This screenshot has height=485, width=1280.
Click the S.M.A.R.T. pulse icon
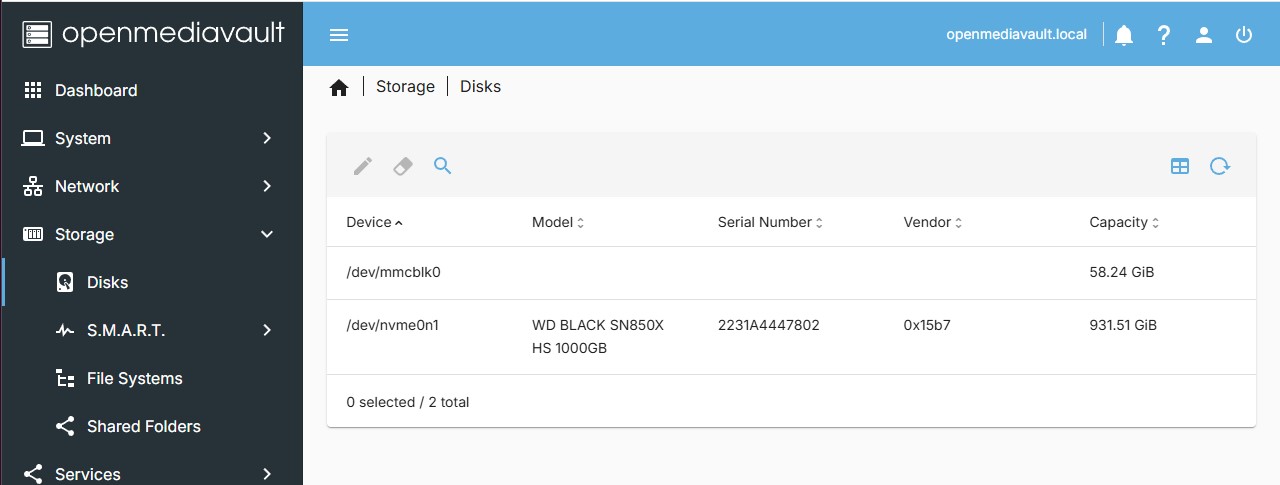(65, 330)
